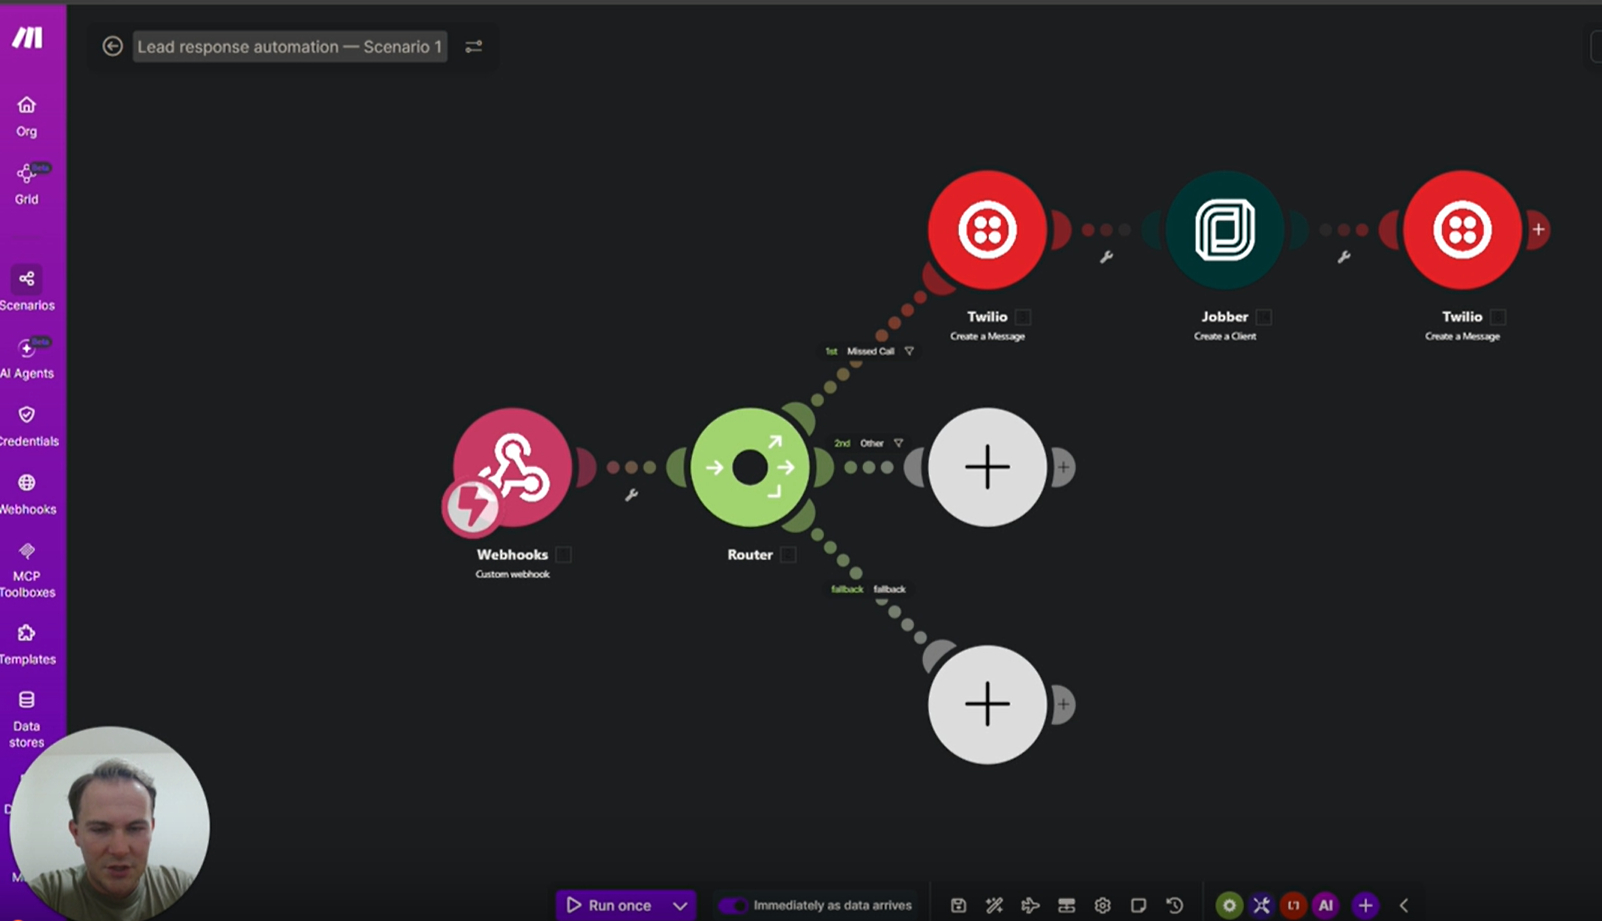Add a module on the Other route placeholder
Viewport: 1602px width, 921px height.
coord(987,467)
